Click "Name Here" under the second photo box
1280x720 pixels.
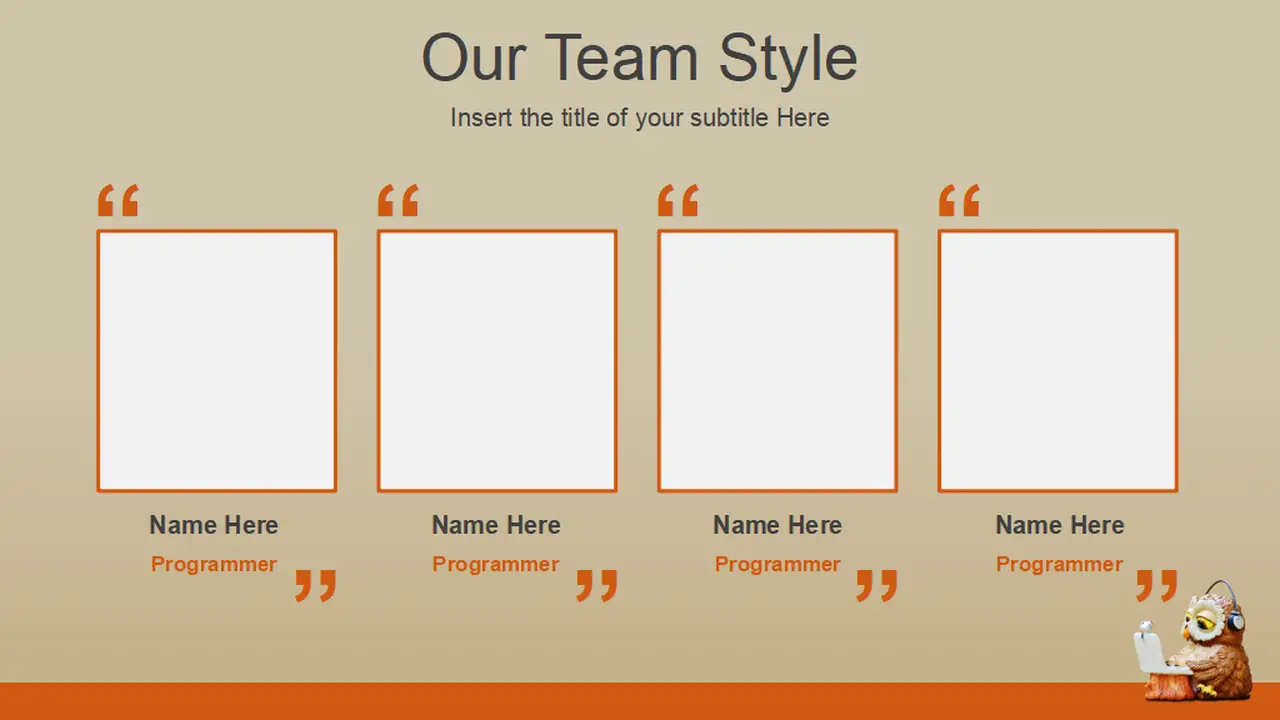pyautogui.click(x=496, y=525)
